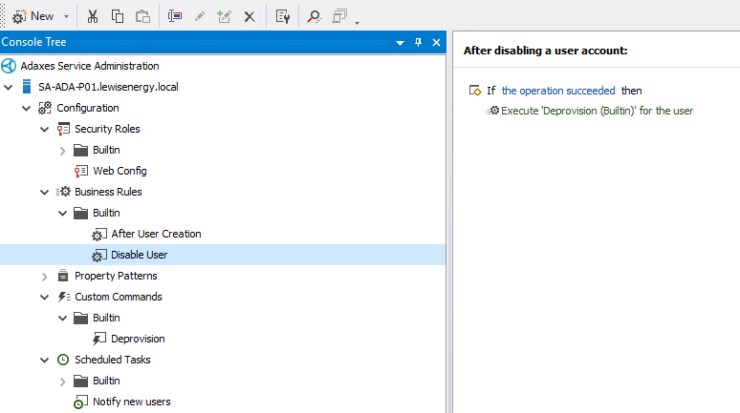
Task: Click the Paste clipboard icon
Action: click(x=143, y=17)
